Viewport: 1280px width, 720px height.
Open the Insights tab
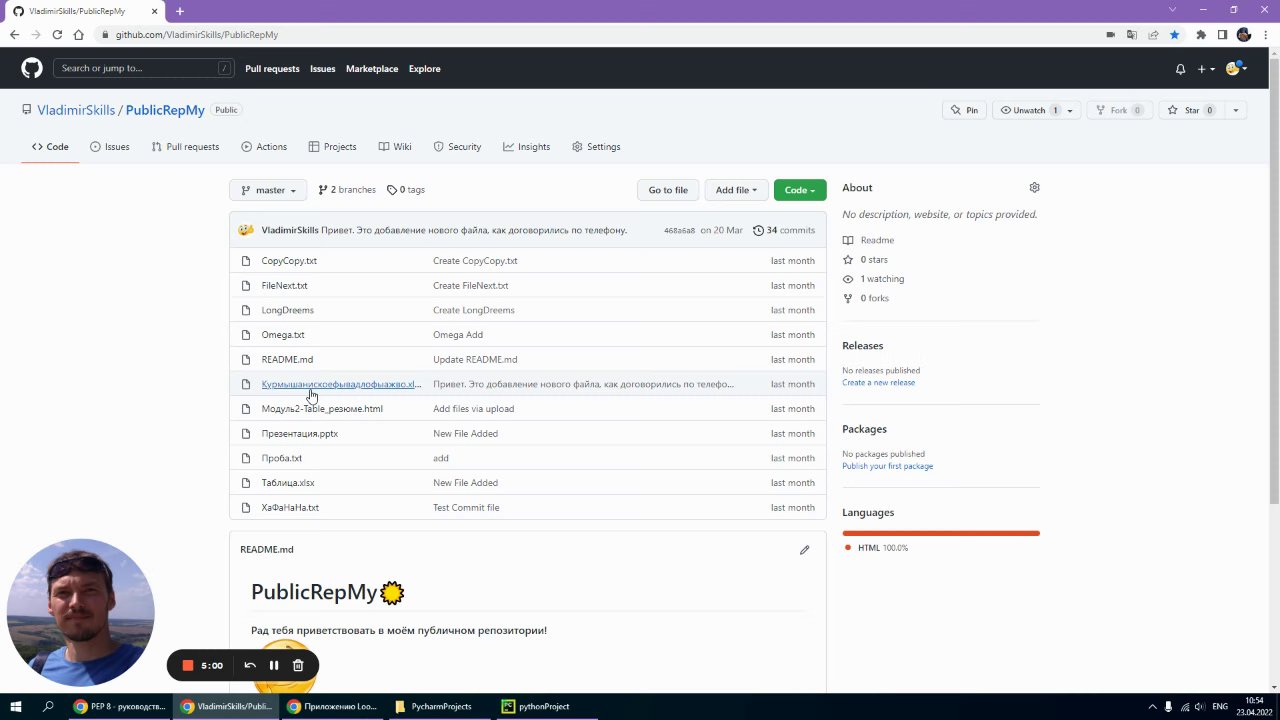click(526, 147)
